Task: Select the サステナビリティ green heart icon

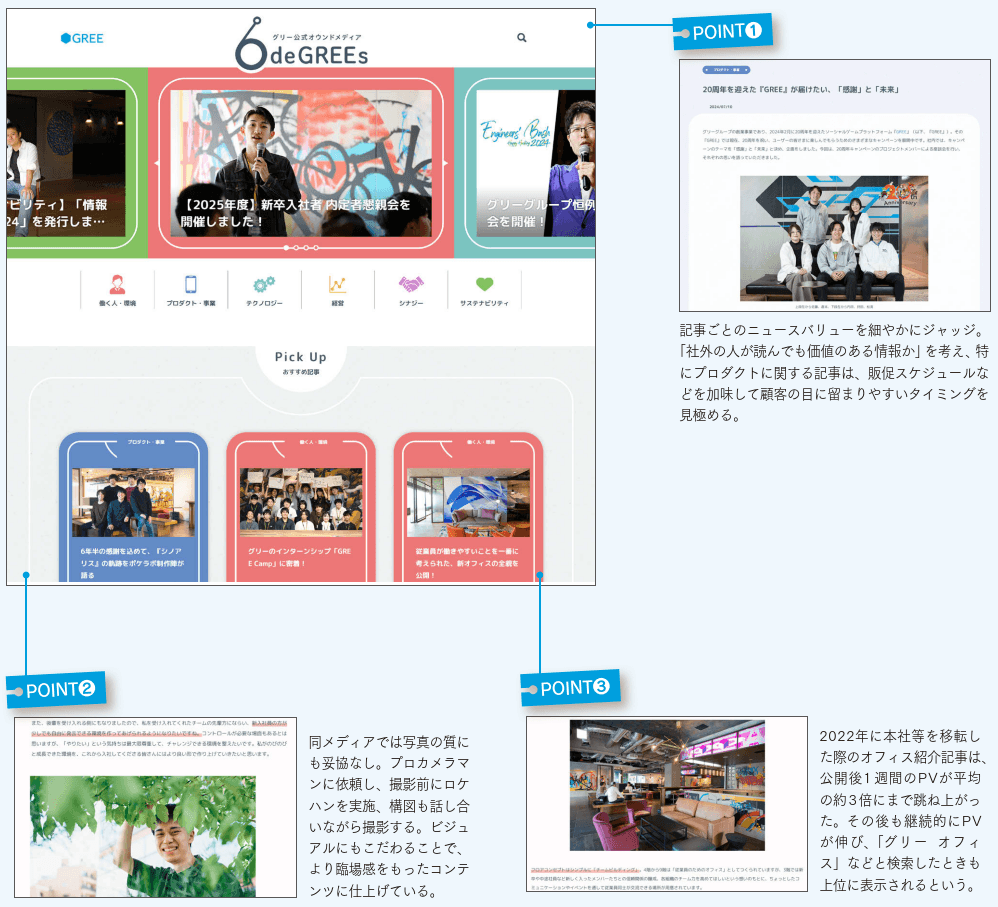Action: (484, 284)
